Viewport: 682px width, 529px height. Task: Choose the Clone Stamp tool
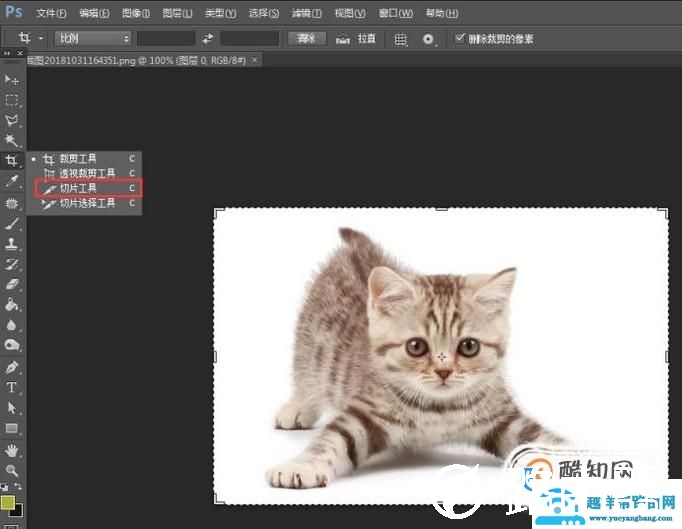tap(12, 243)
